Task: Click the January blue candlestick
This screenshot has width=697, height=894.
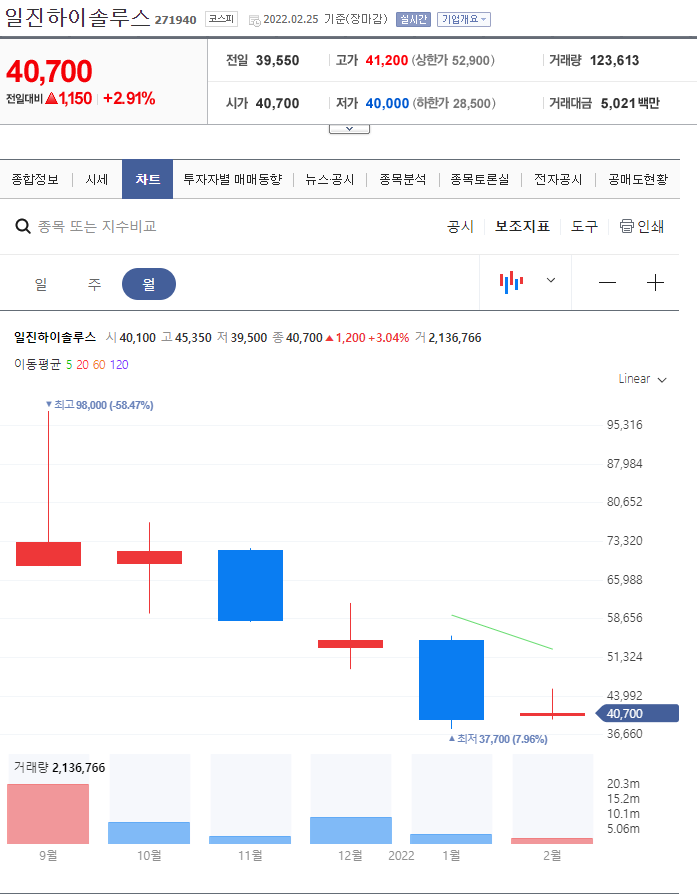Action: pos(451,680)
